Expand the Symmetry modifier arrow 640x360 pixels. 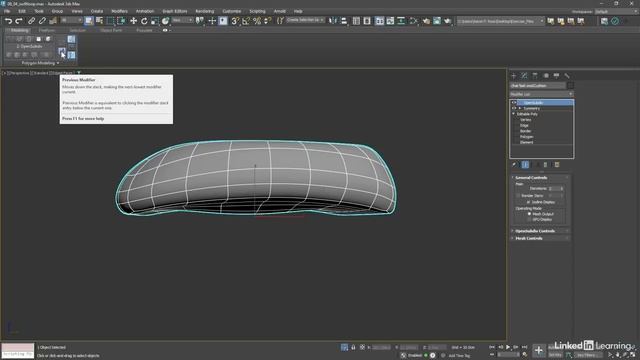click(x=520, y=108)
